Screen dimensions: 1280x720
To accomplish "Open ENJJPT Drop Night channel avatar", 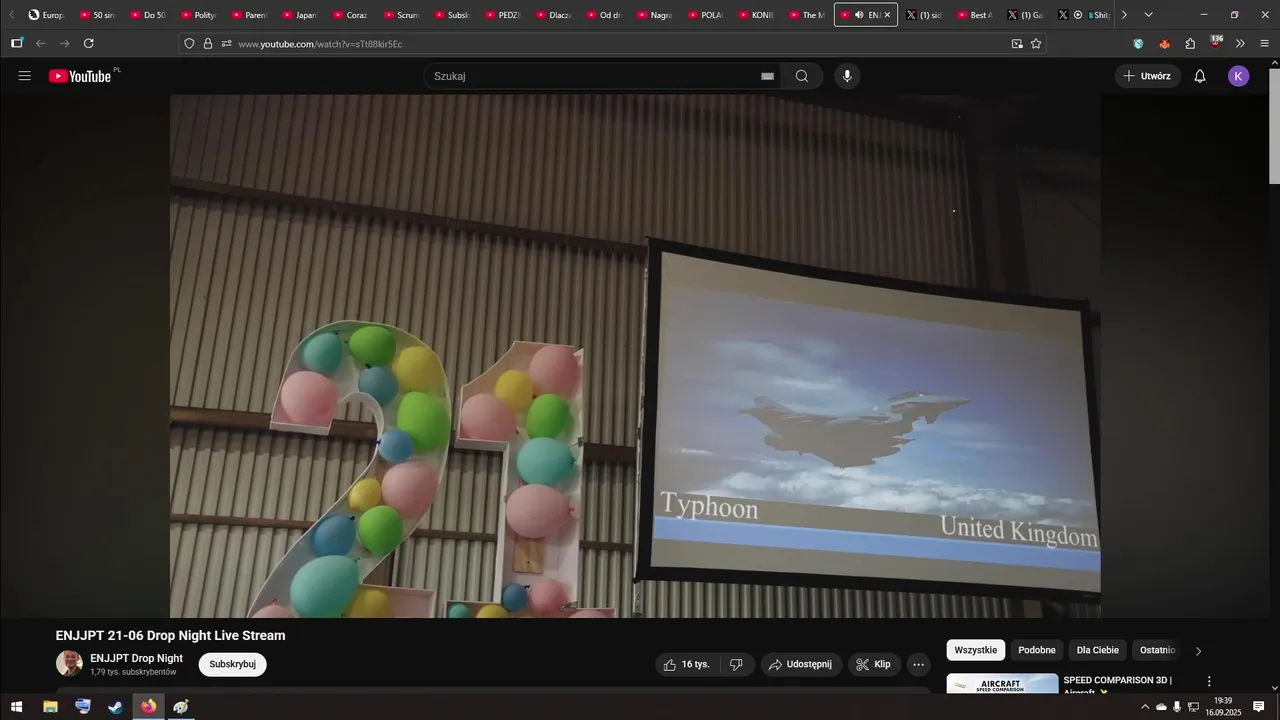I will pyautogui.click(x=69, y=664).
